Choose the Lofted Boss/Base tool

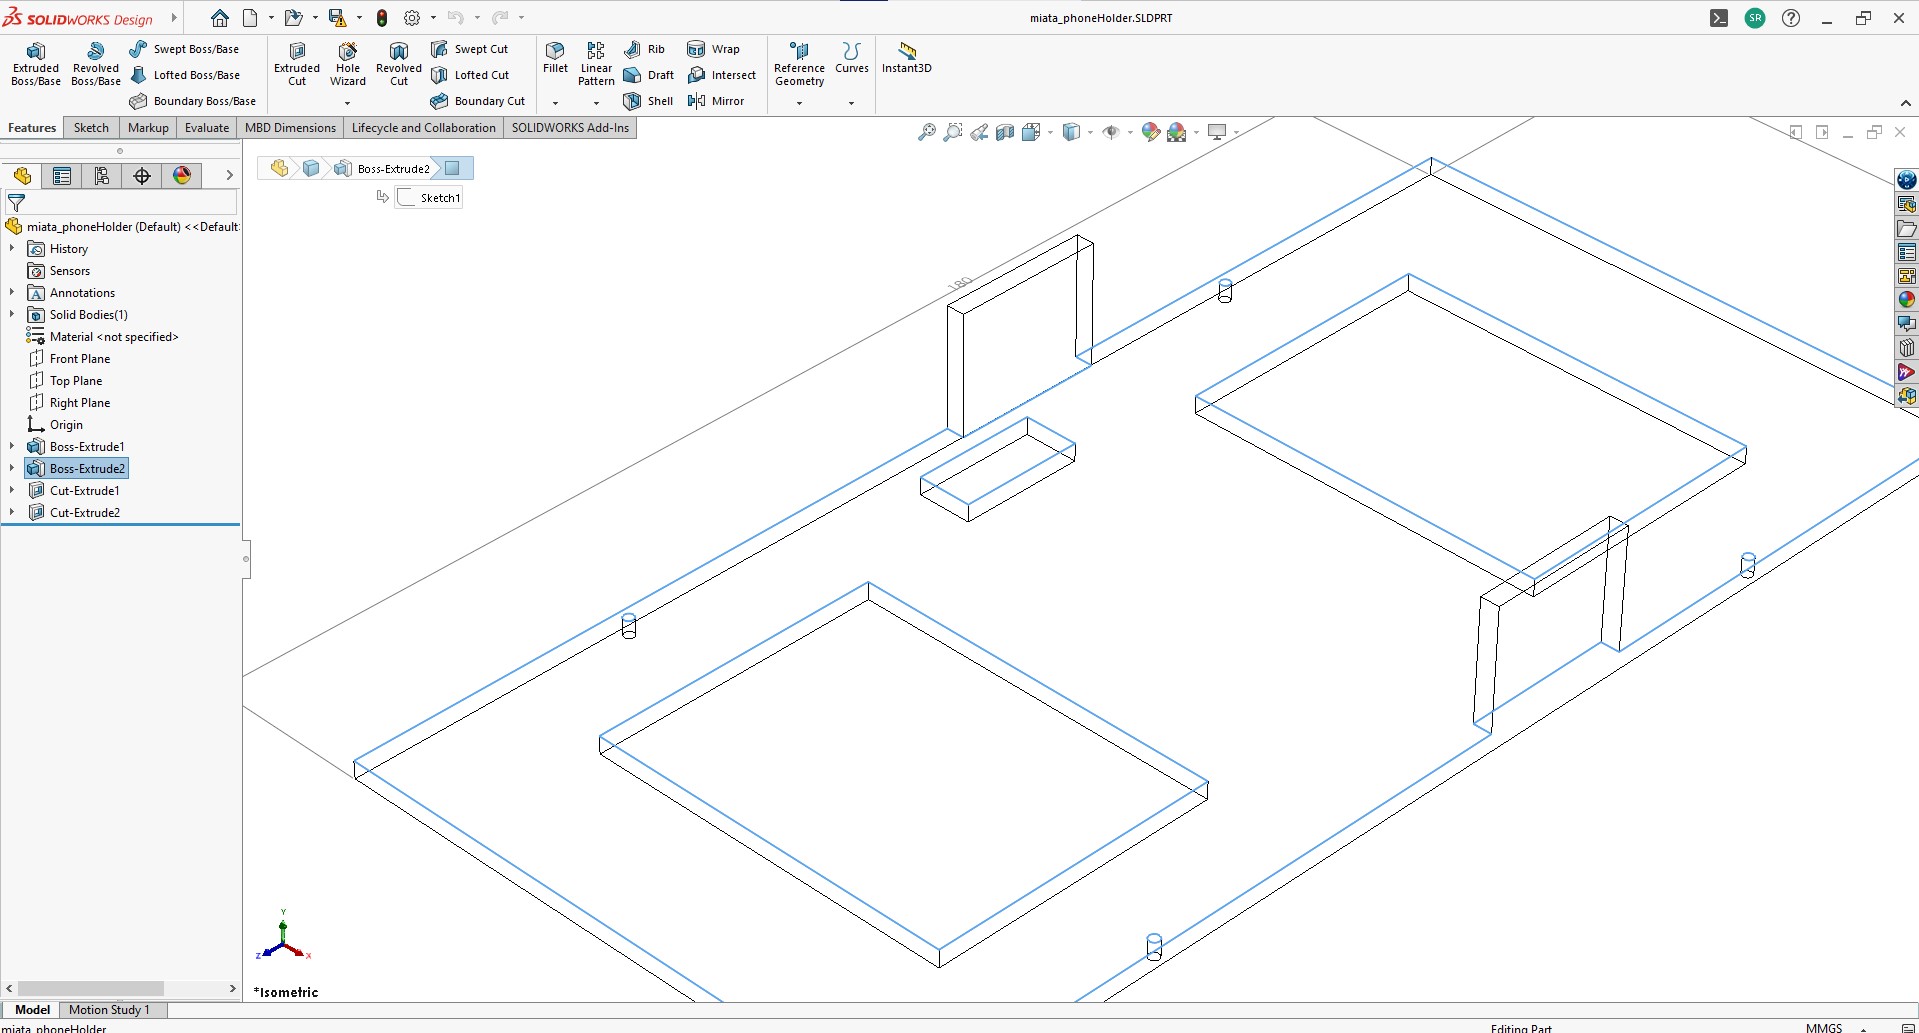click(184, 75)
